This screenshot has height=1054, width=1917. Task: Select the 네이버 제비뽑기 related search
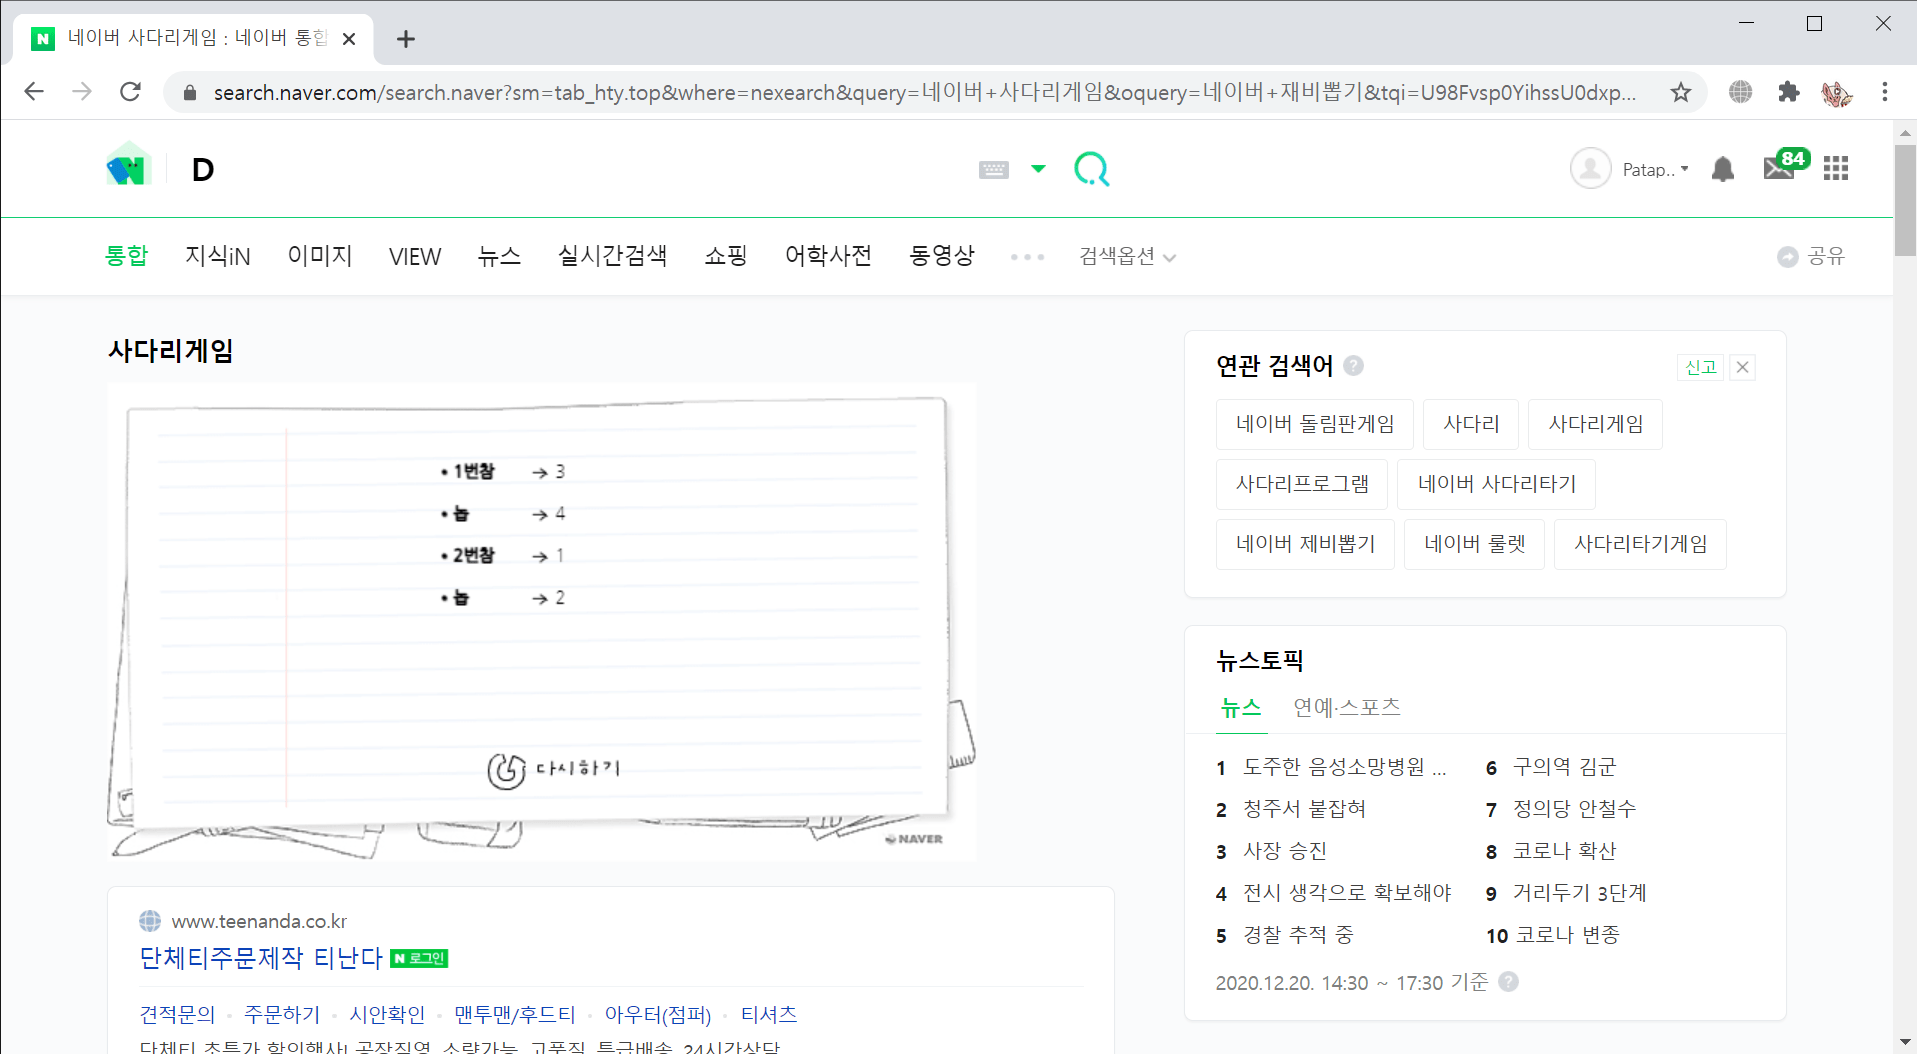[x=1305, y=544]
